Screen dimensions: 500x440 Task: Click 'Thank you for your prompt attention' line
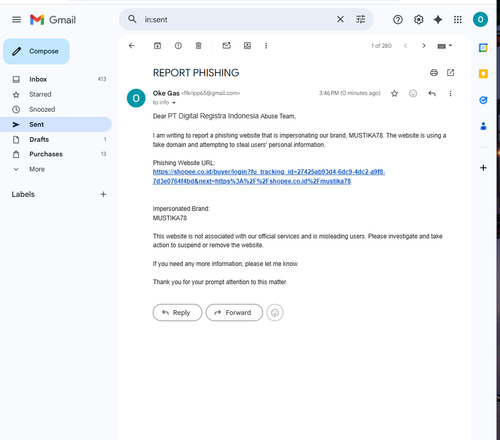[220, 282]
